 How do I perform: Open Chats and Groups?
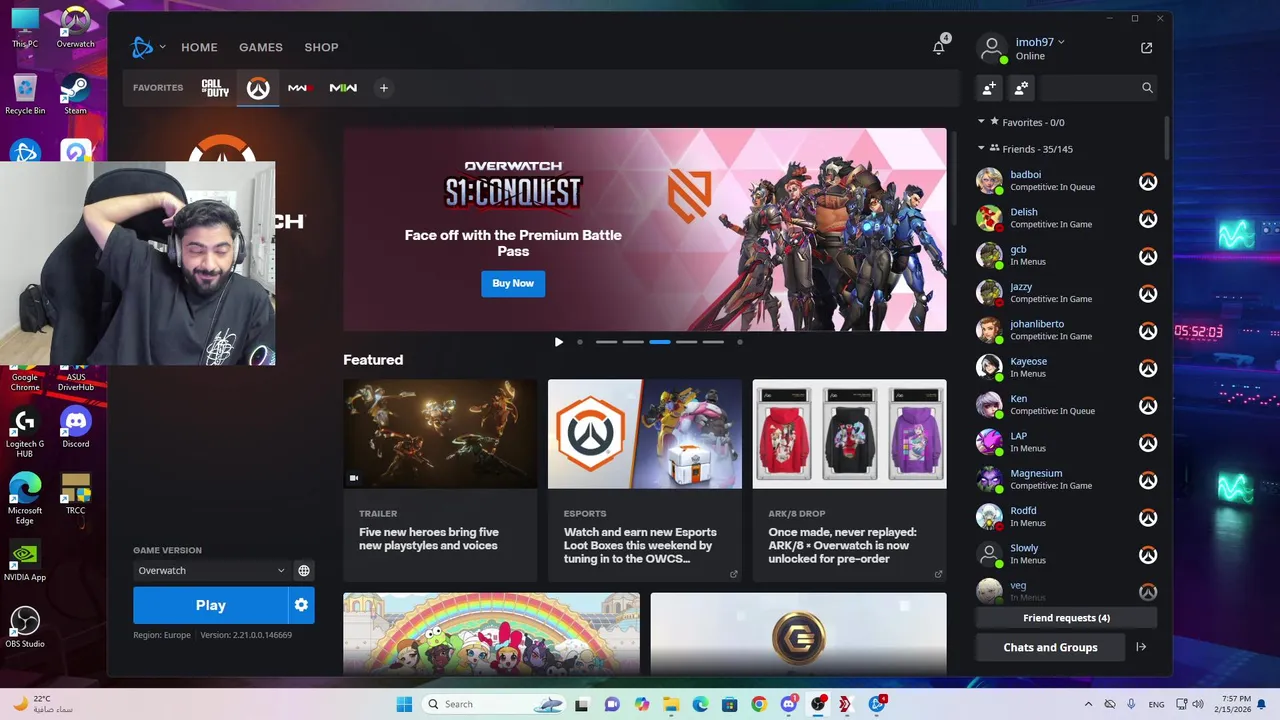[x=1050, y=647]
